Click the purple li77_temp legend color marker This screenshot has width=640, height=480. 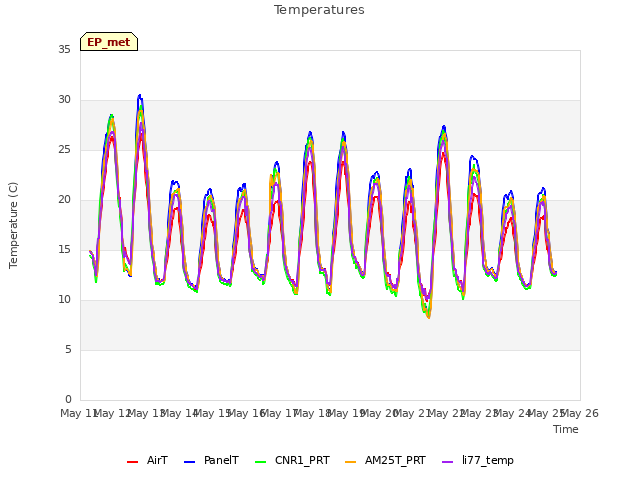pyautogui.click(x=448, y=462)
